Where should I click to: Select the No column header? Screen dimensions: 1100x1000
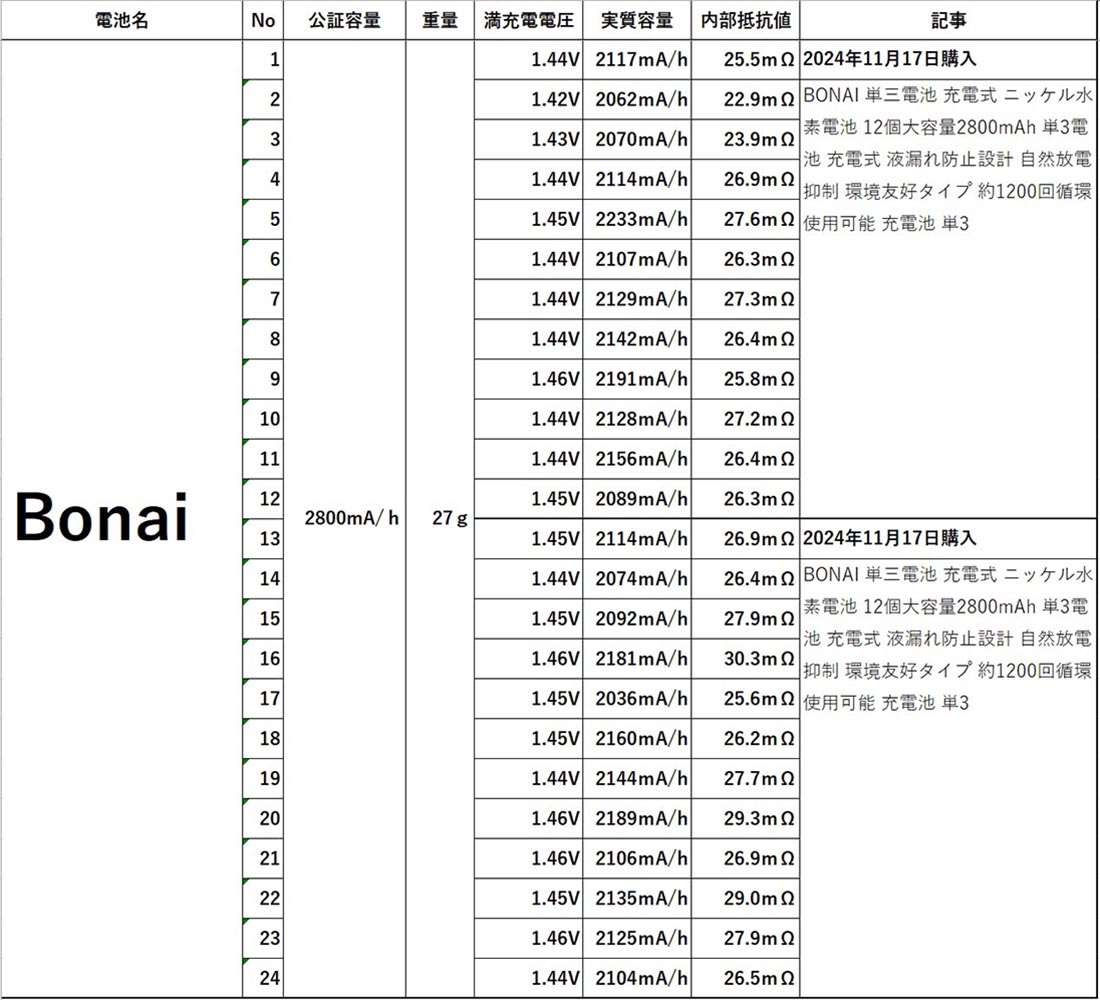263,20
